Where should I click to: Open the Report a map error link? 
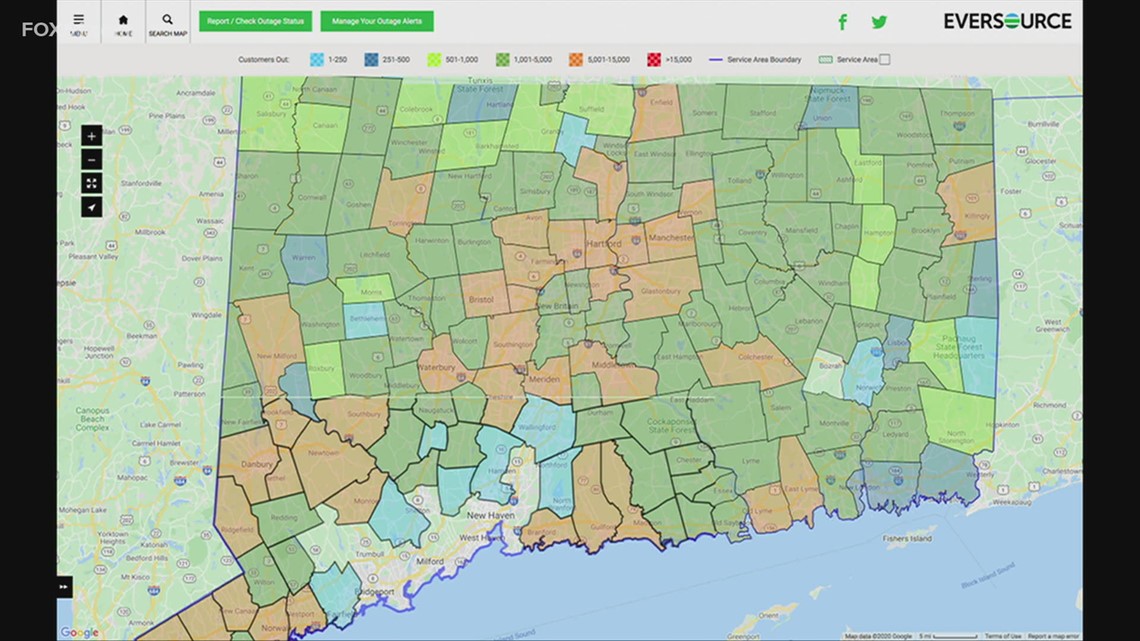(x=1055, y=634)
